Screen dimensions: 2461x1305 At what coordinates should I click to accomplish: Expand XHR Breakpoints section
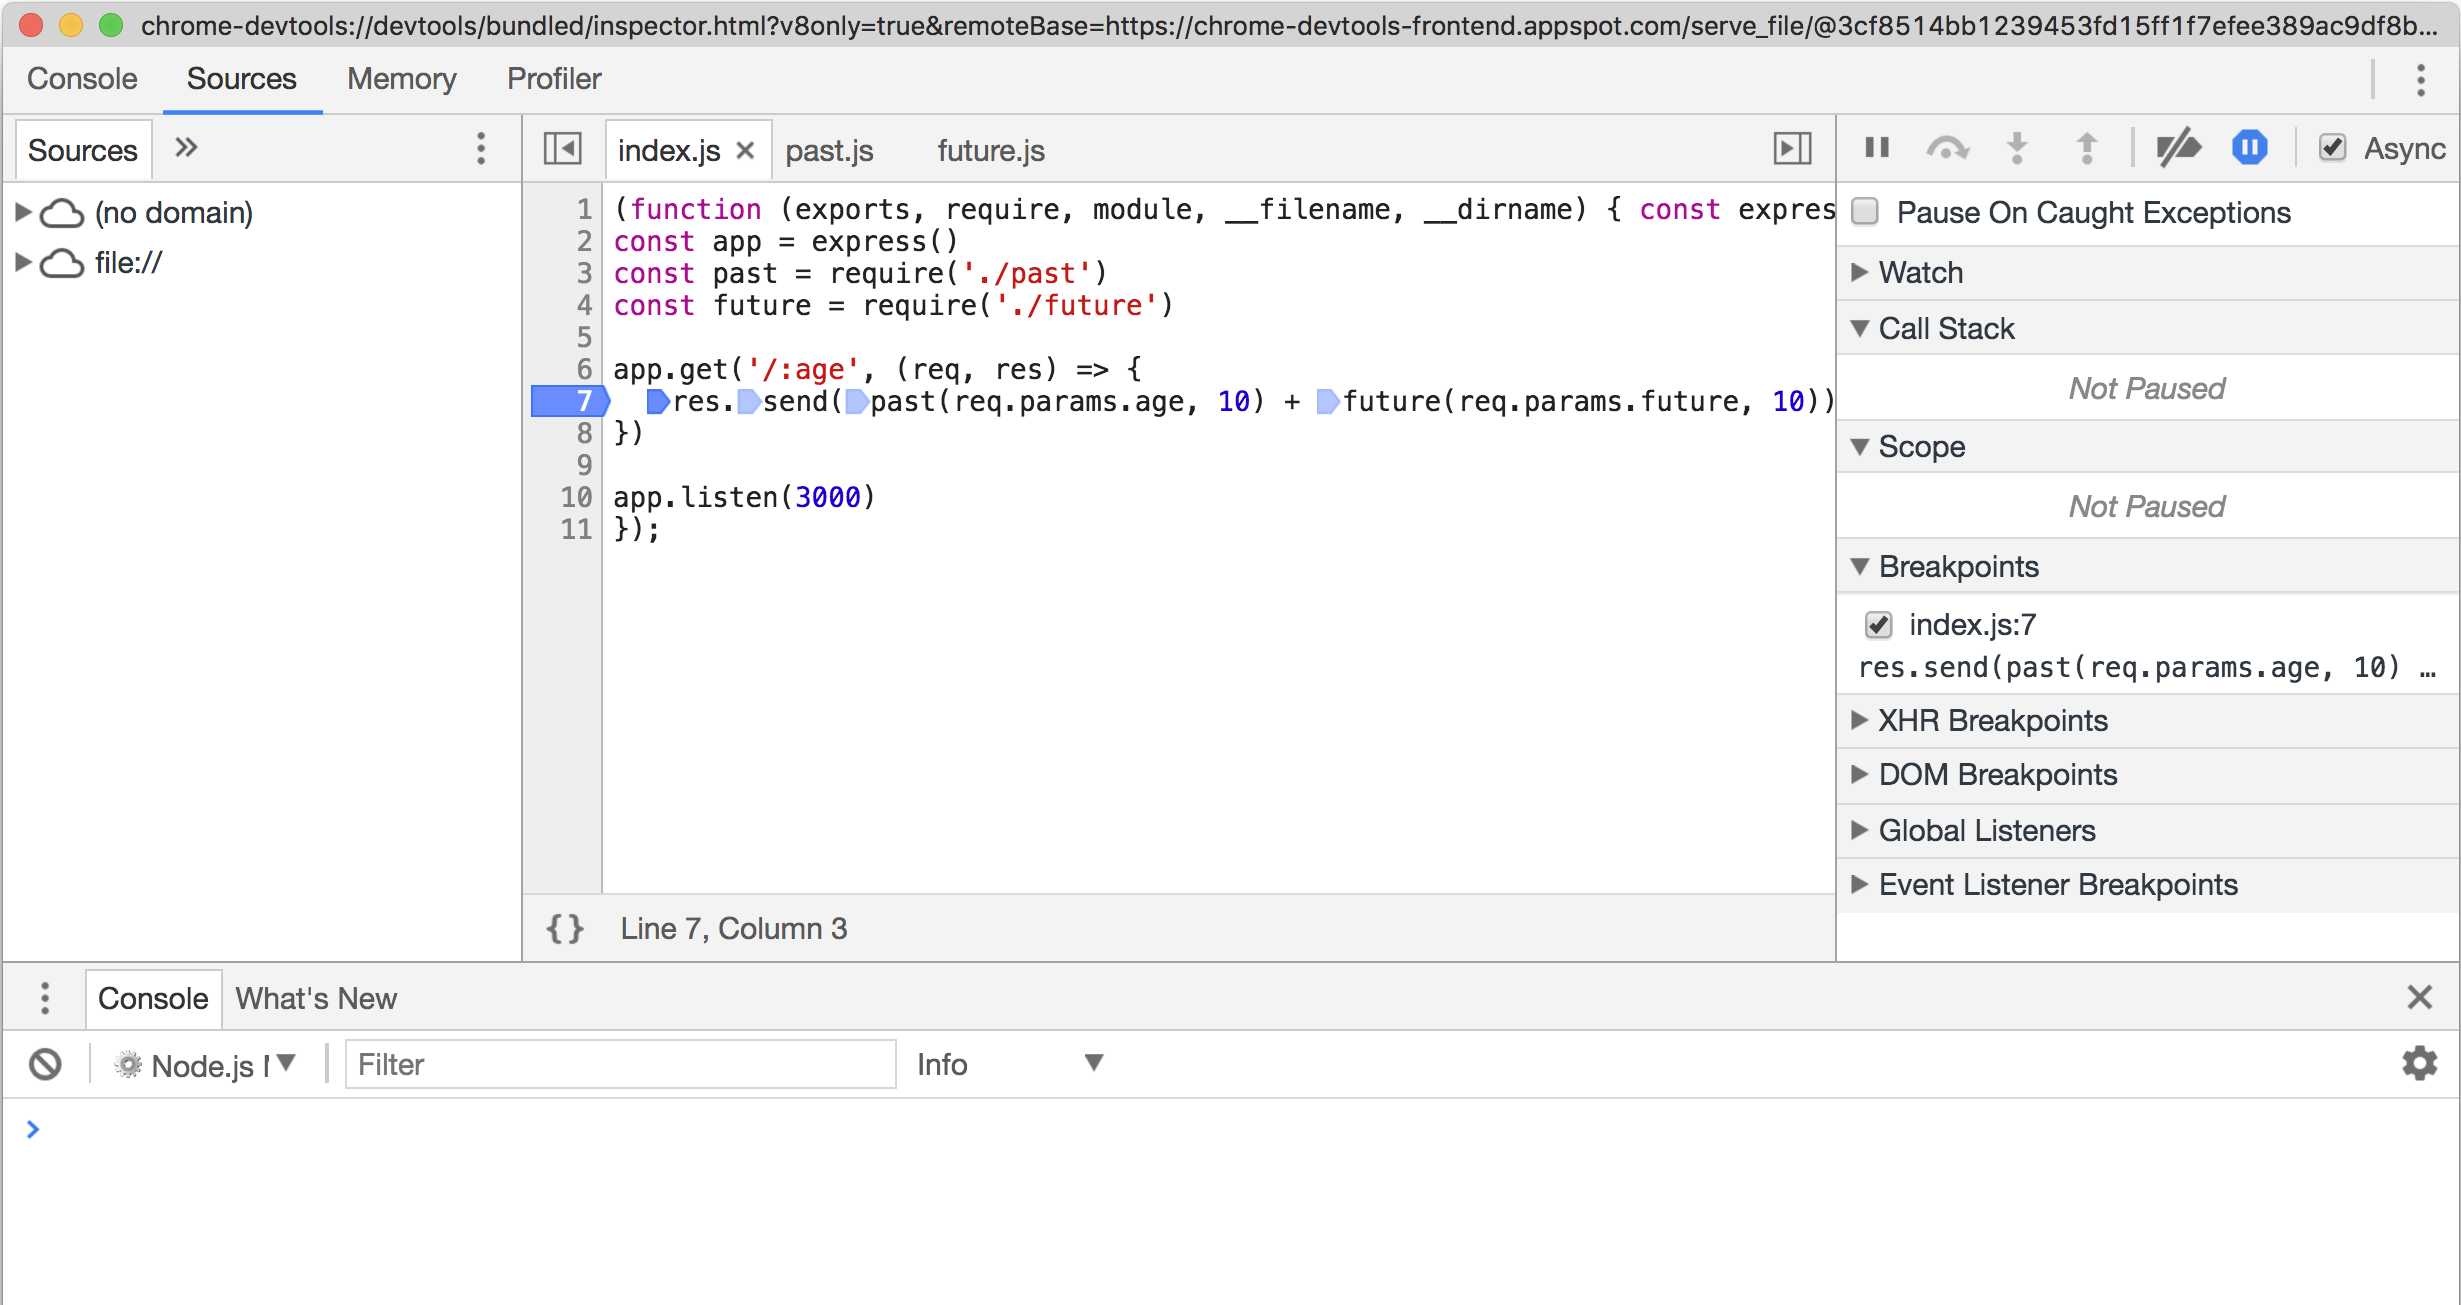pyautogui.click(x=1860, y=720)
